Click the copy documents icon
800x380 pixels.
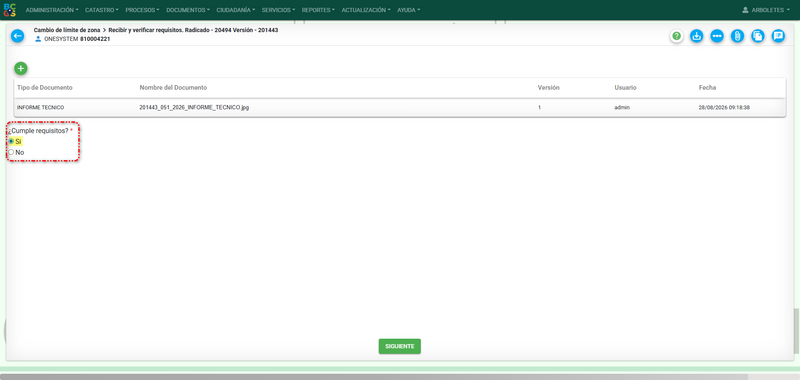[x=758, y=36]
